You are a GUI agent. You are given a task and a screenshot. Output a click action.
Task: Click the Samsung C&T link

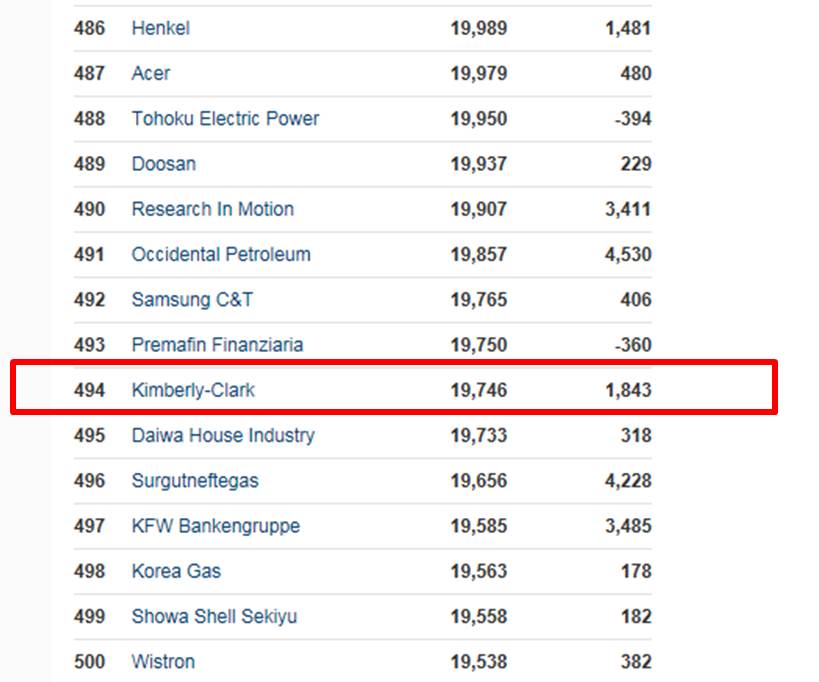point(192,300)
